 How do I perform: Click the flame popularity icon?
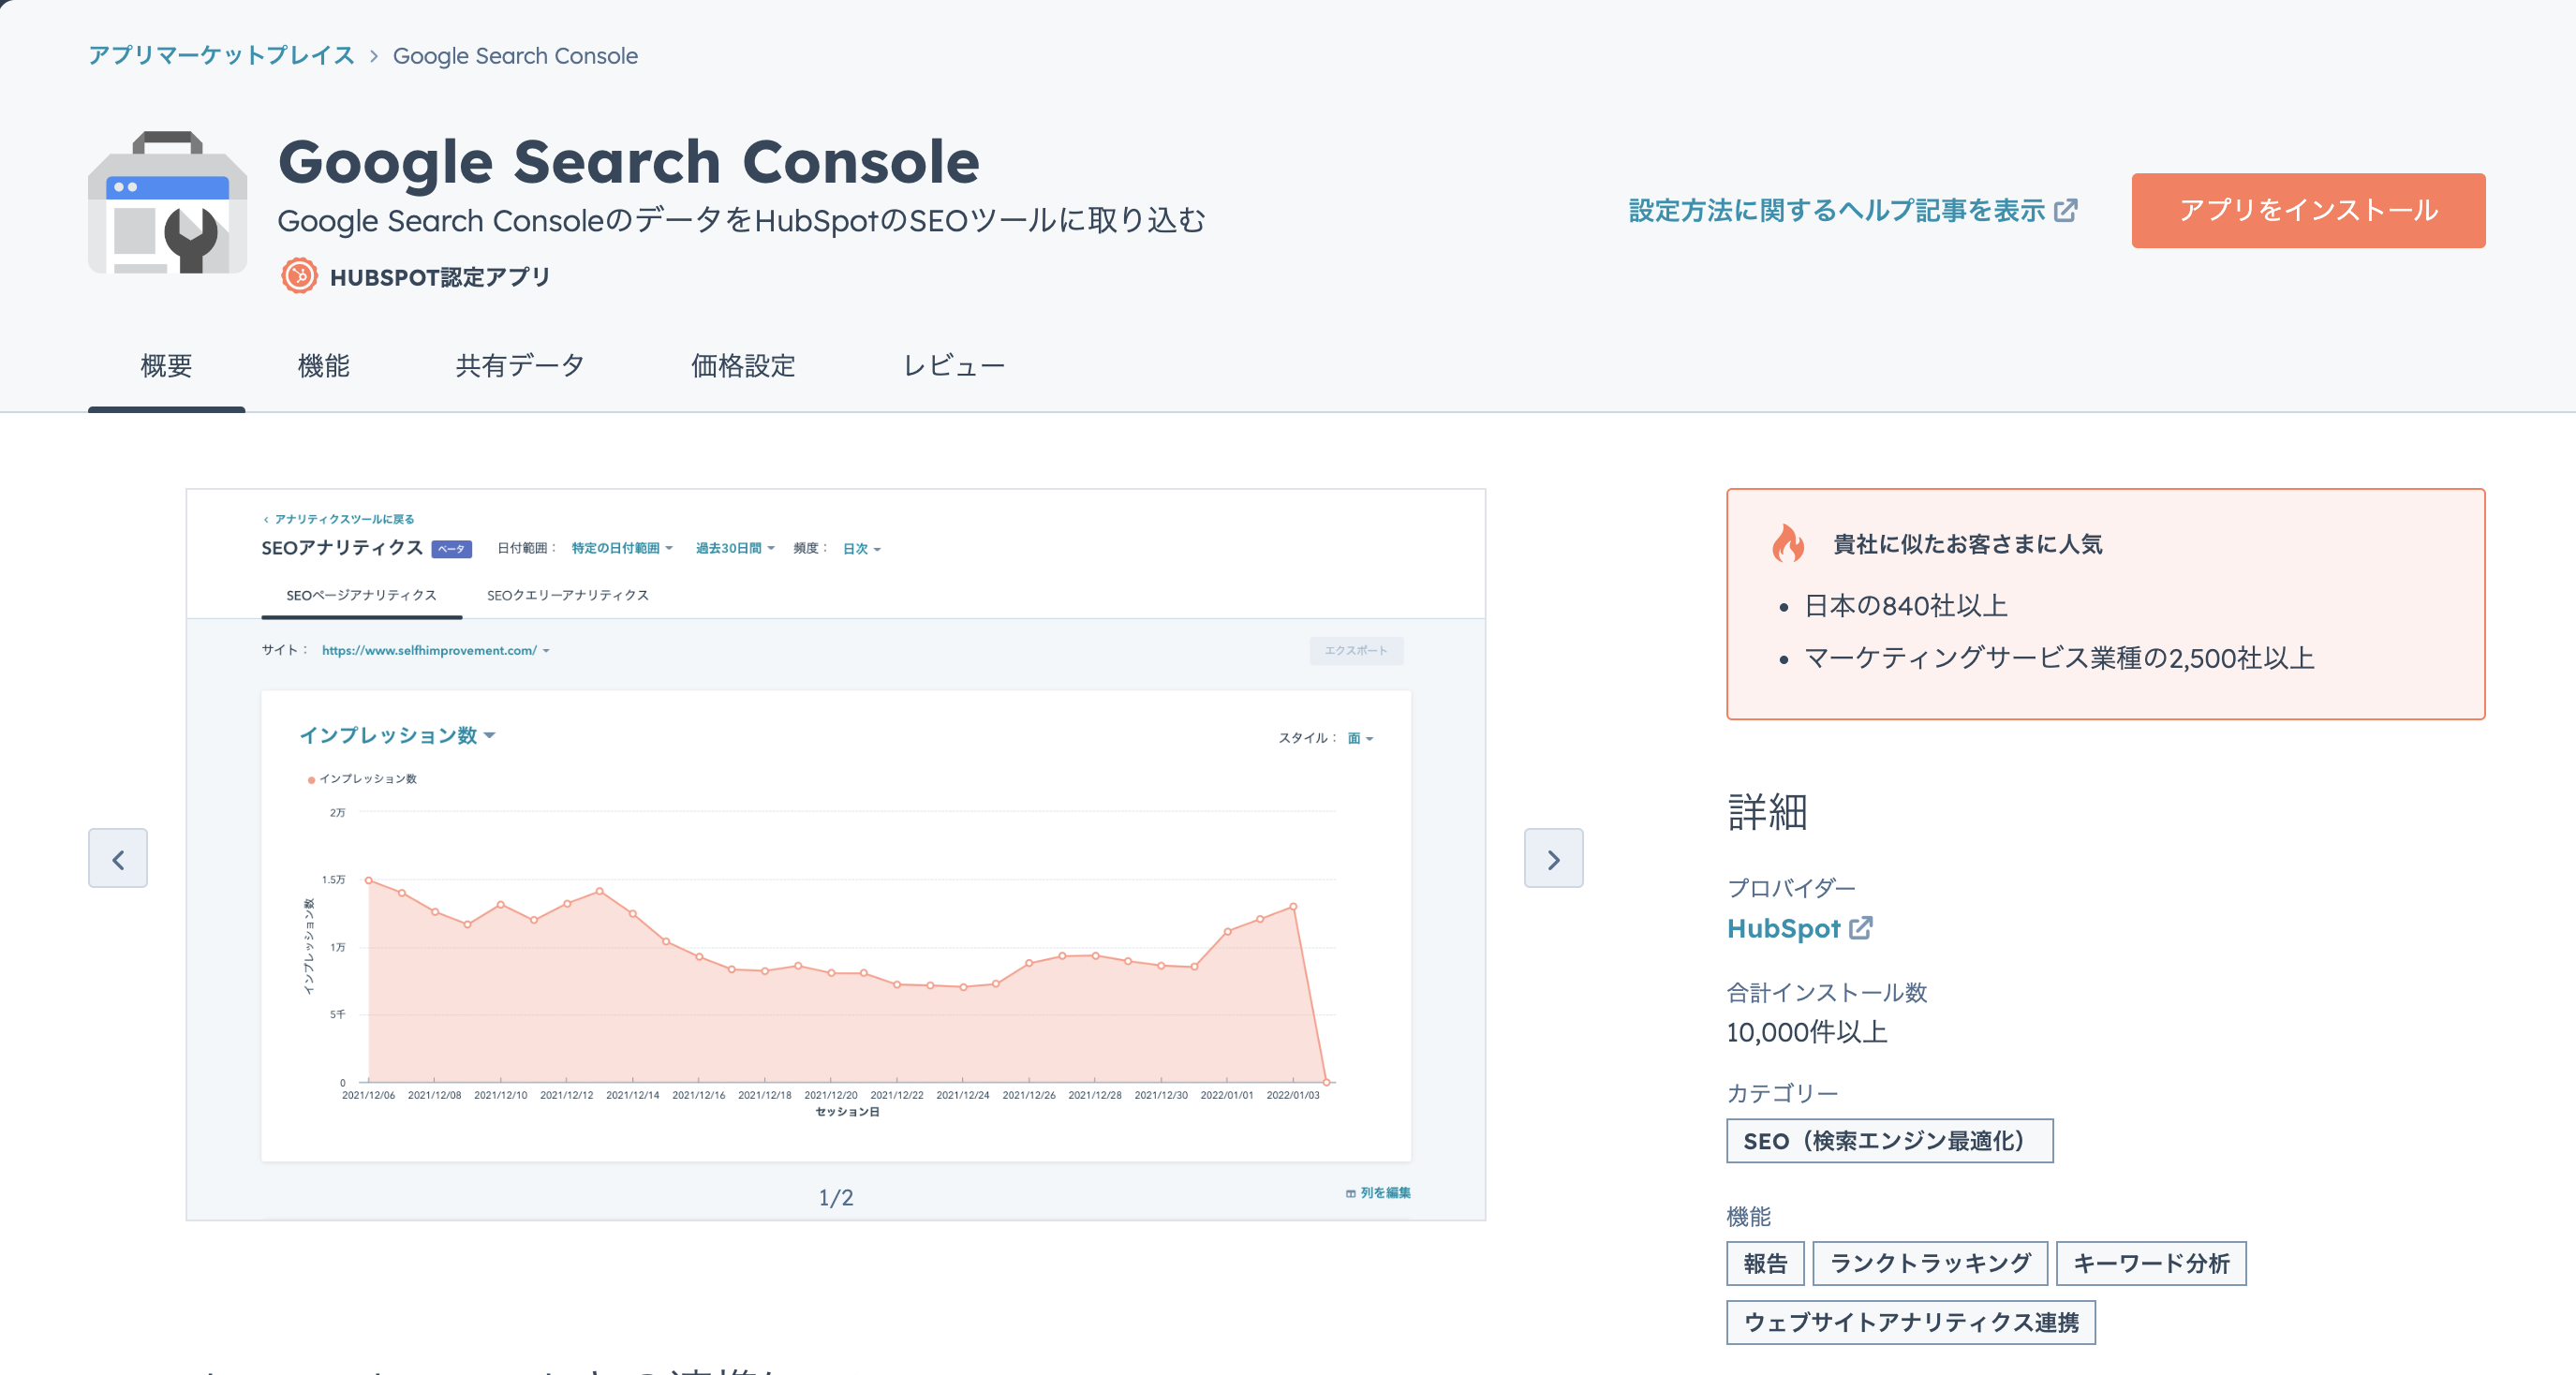pyautogui.click(x=1788, y=543)
